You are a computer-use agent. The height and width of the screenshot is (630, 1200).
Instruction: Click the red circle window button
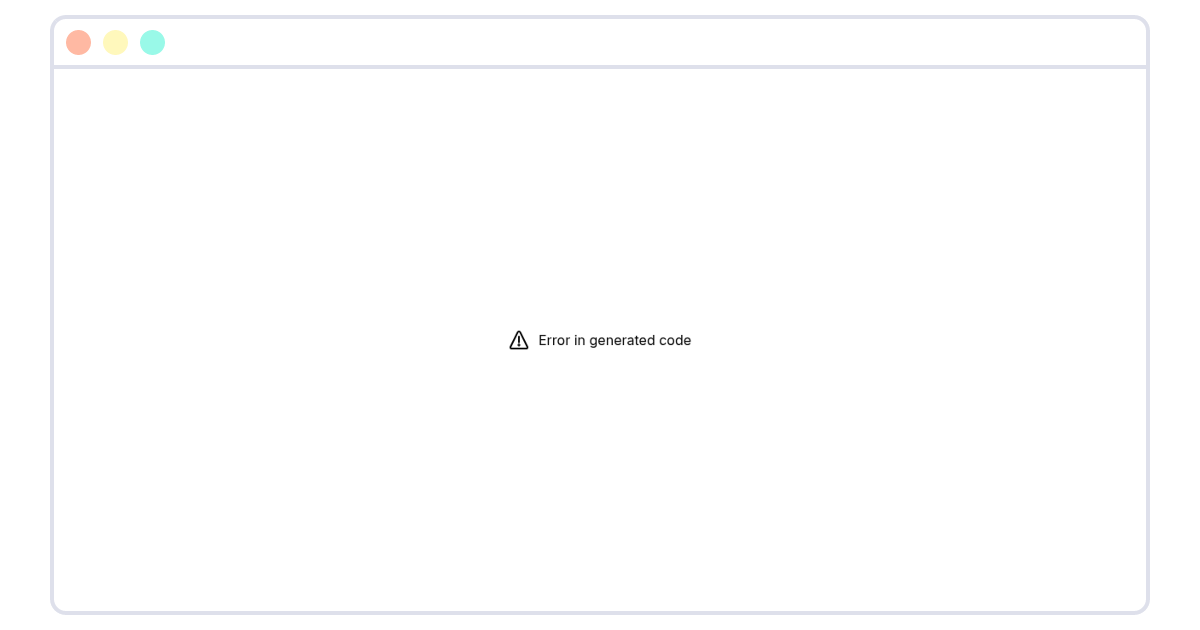coord(78,42)
